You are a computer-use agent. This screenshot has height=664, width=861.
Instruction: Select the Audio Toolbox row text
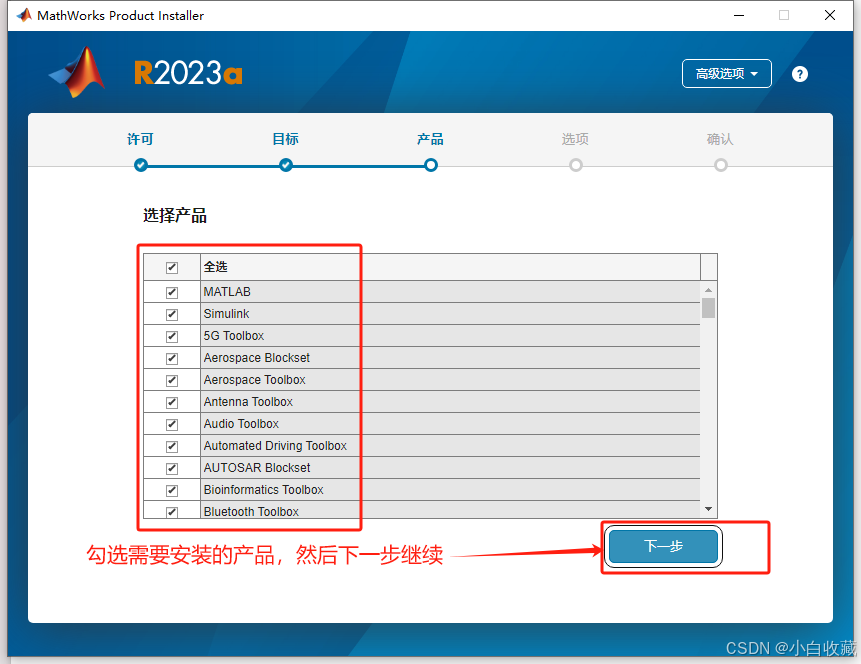(x=241, y=423)
